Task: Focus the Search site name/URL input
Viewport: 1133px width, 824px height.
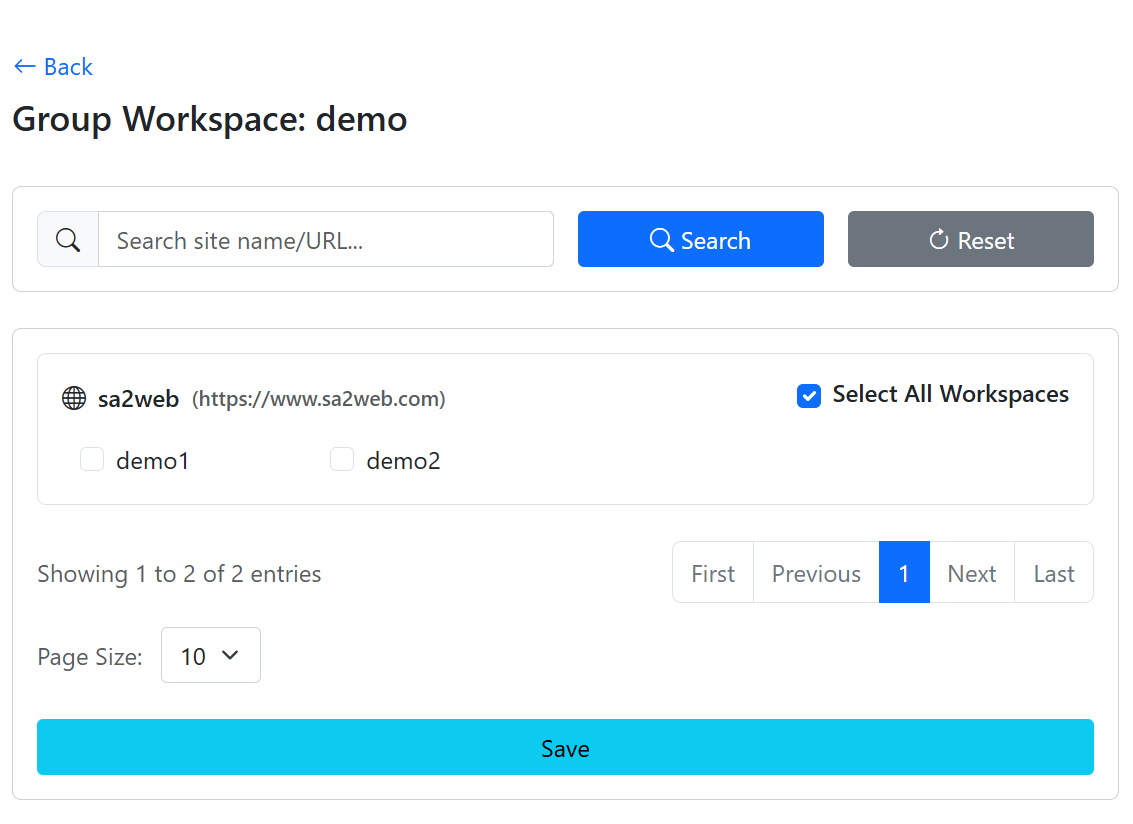Action: click(326, 239)
